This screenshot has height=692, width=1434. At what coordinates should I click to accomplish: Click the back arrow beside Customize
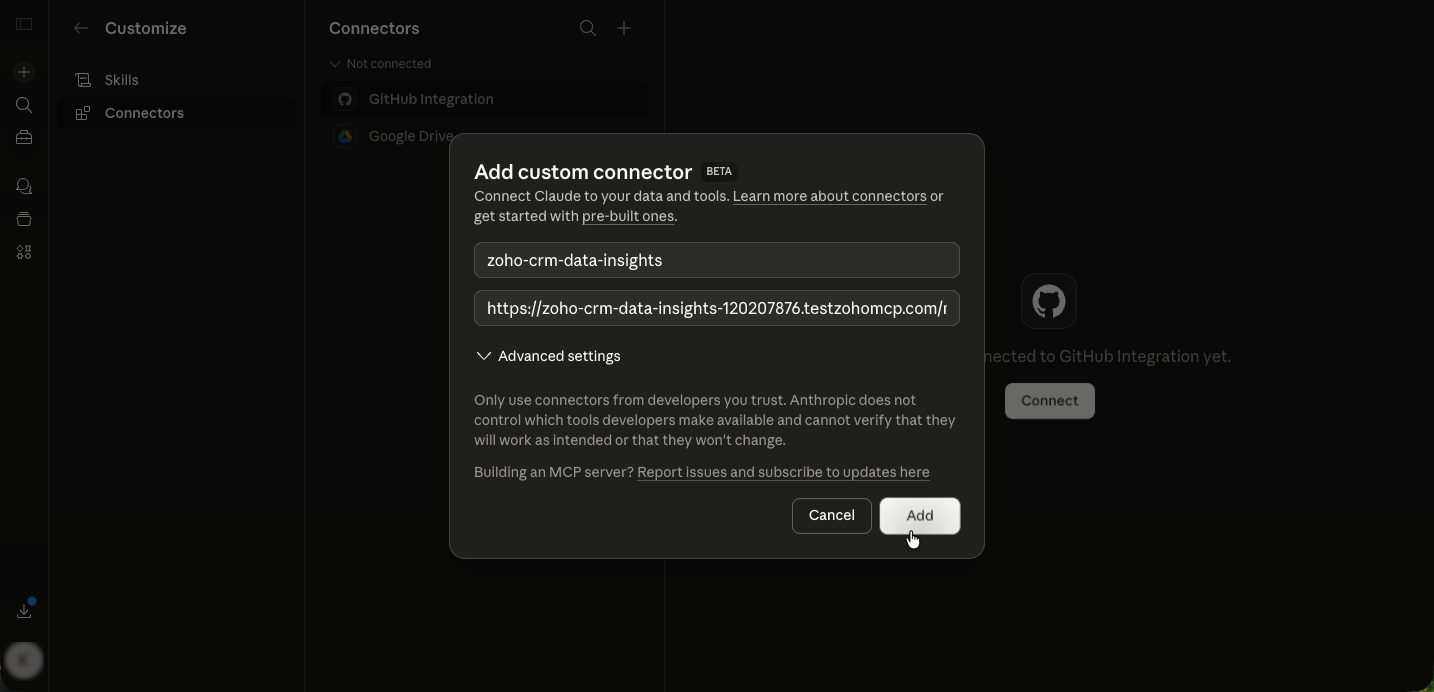click(81, 28)
